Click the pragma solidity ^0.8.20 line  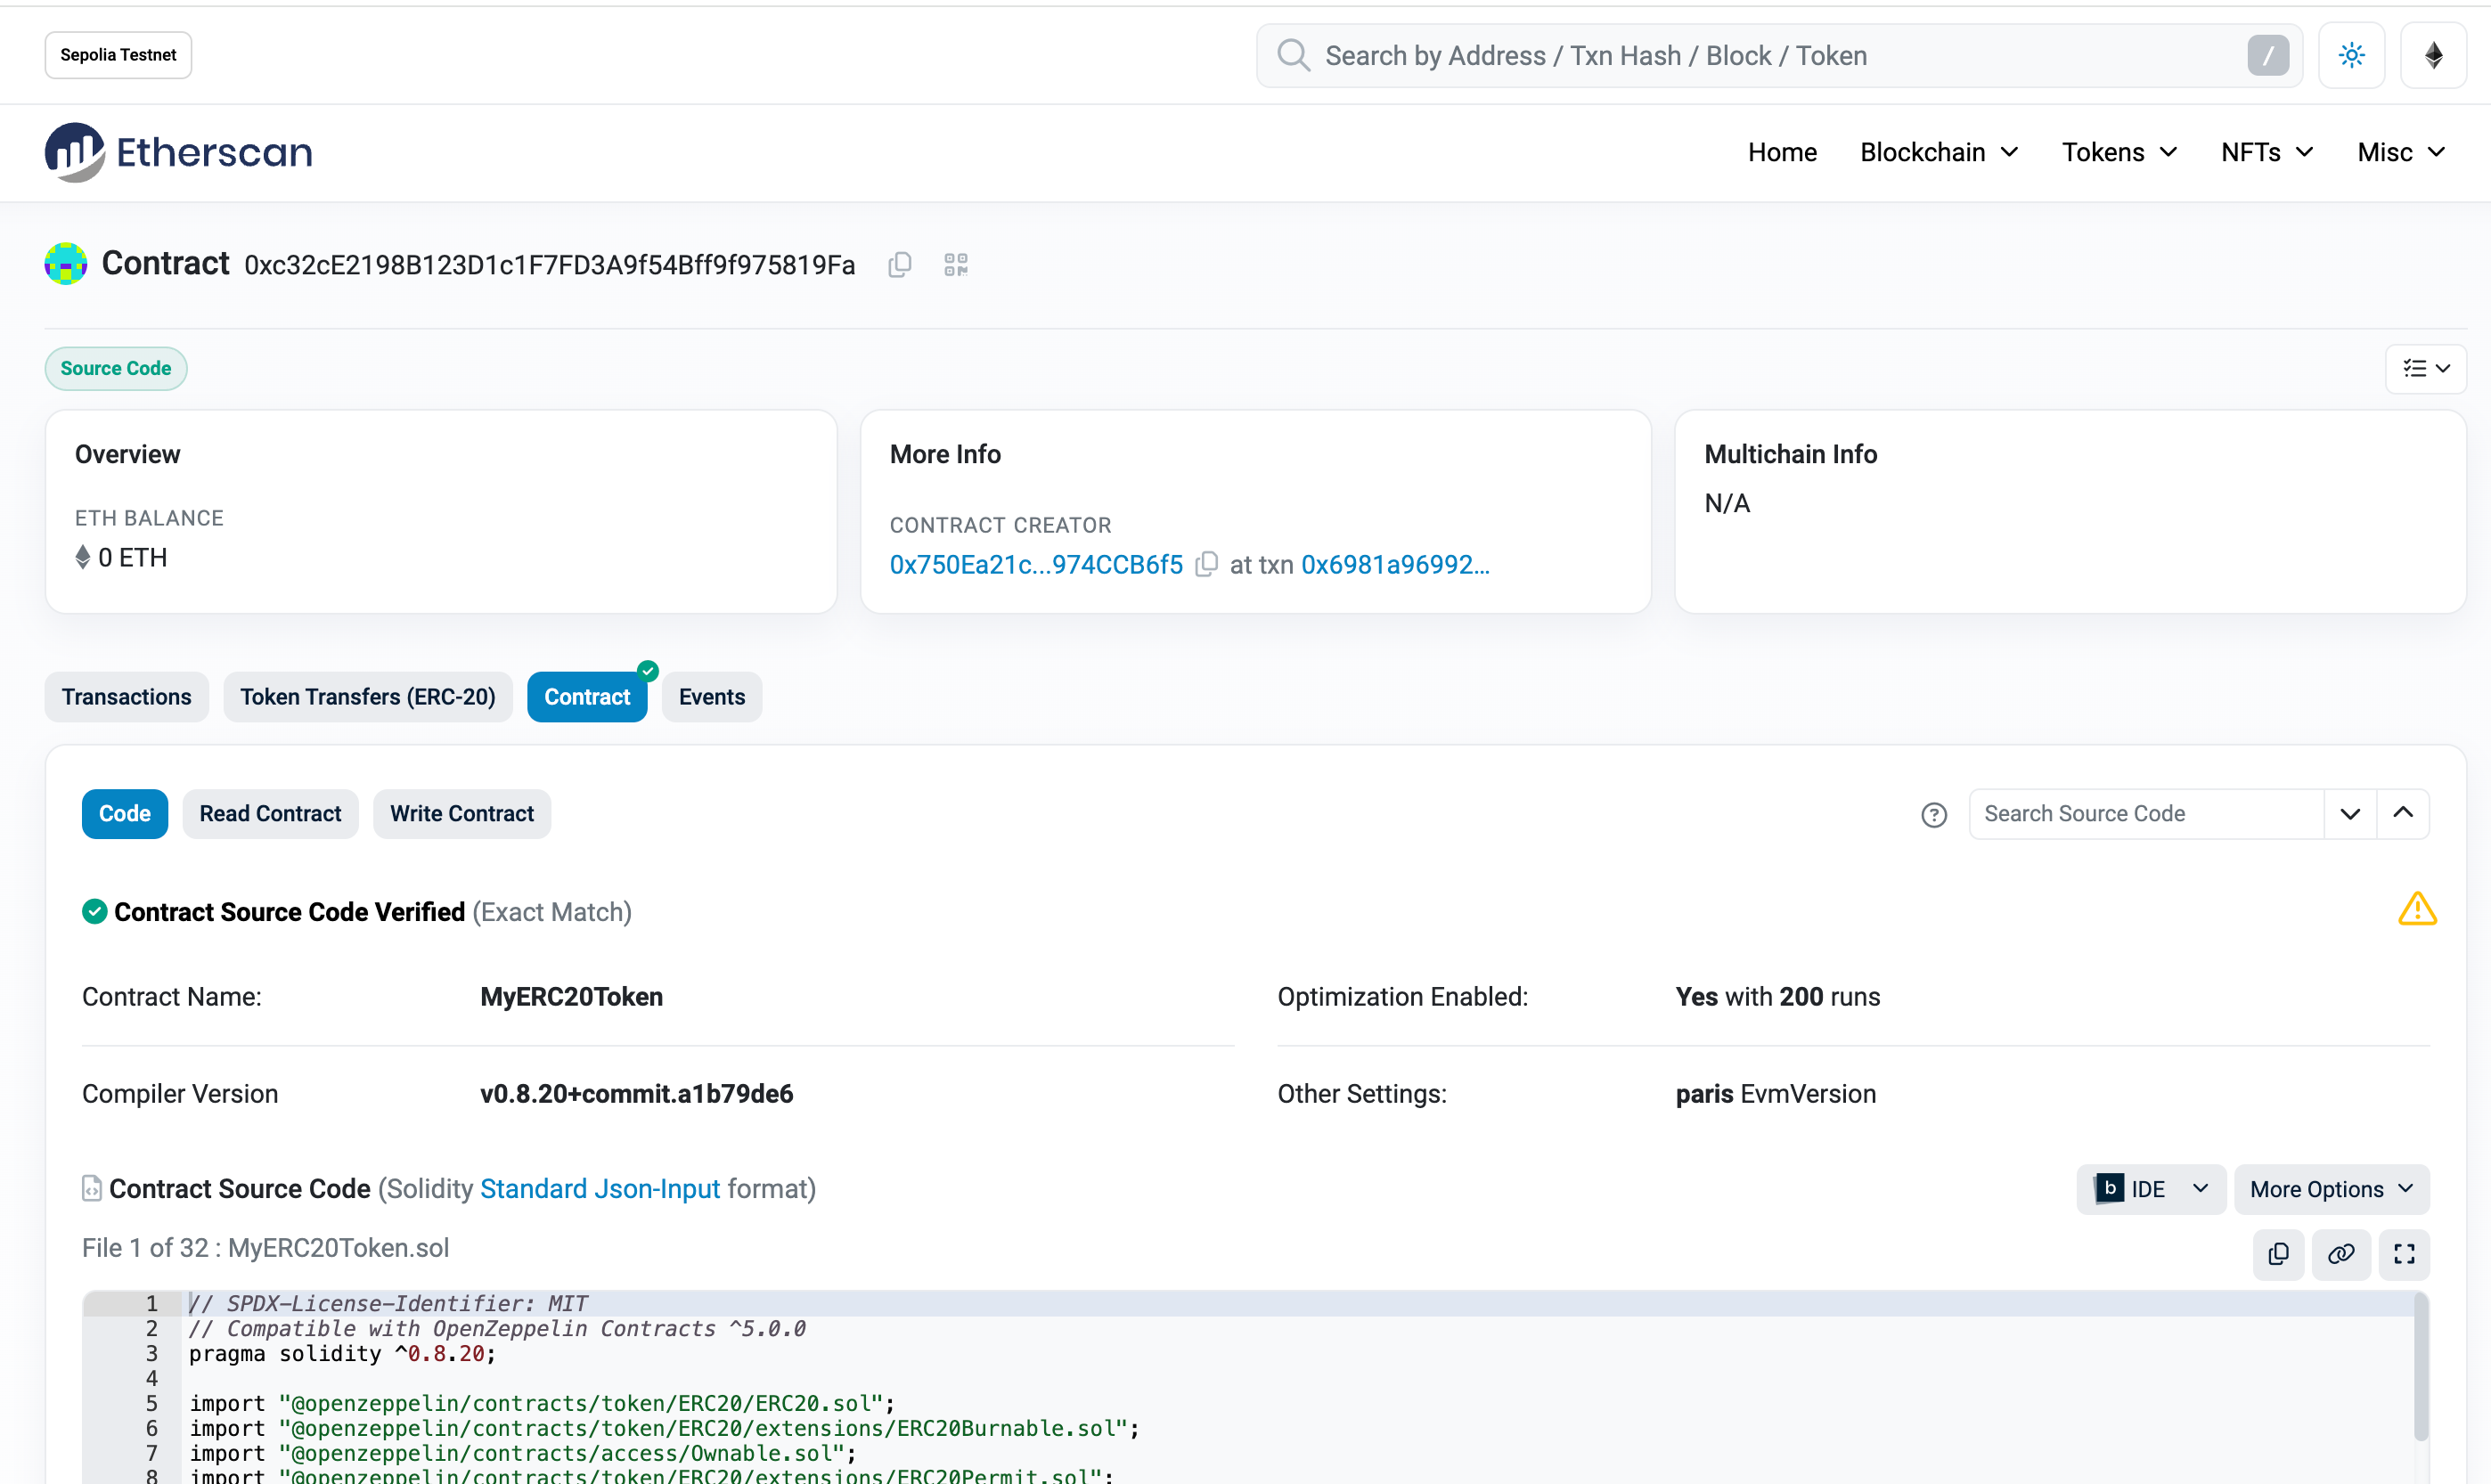click(x=343, y=1354)
